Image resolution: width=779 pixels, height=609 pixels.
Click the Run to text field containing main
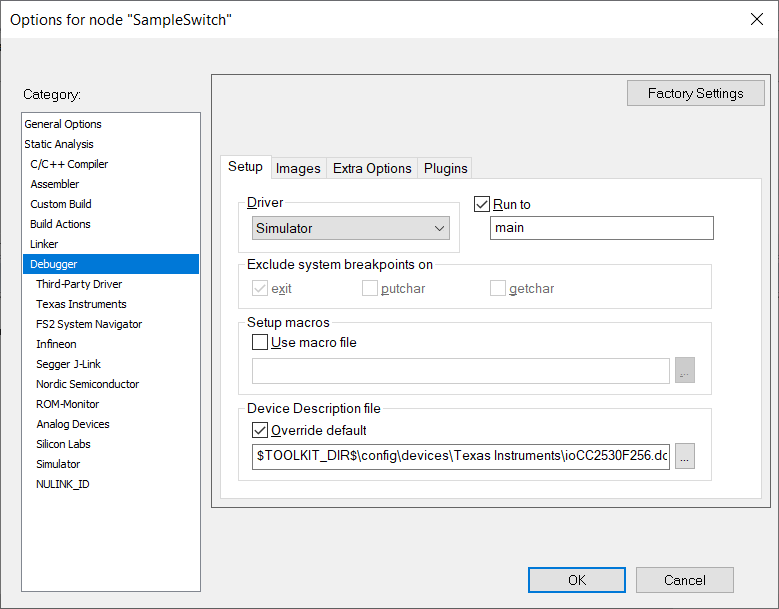[x=602, y=228]
